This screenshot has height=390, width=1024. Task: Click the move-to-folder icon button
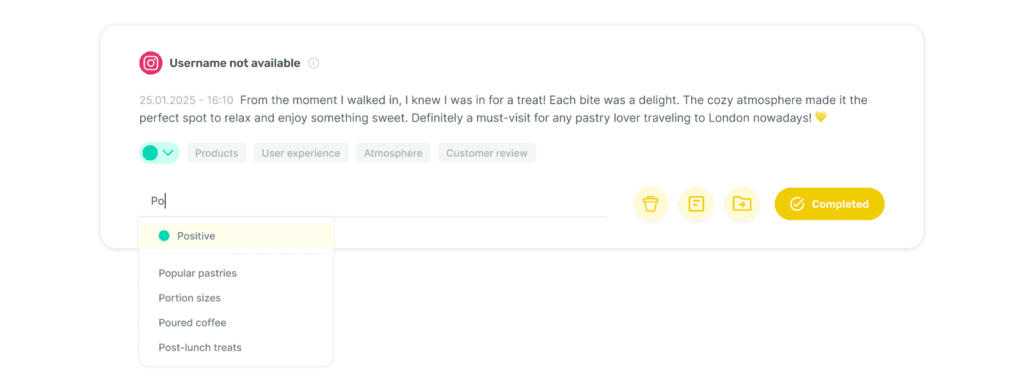click(742, 204)
